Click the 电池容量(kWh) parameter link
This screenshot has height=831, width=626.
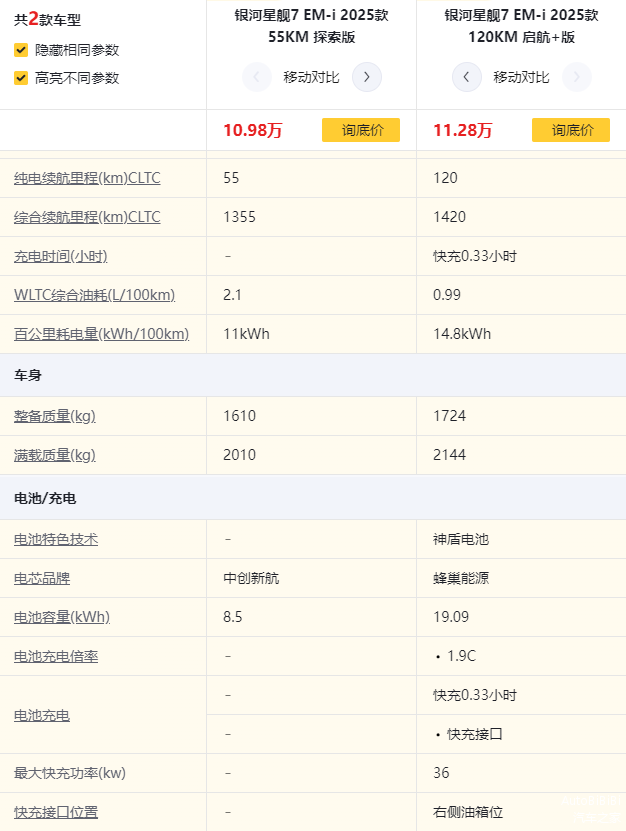[x=62, y=617]
